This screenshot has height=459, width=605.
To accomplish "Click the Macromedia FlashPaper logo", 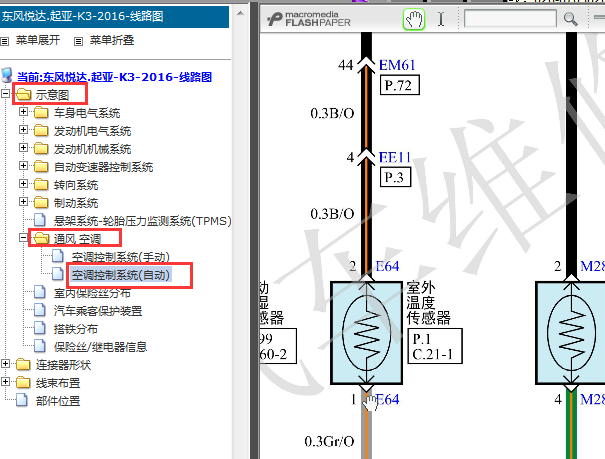I will click(x=309, y=19).
